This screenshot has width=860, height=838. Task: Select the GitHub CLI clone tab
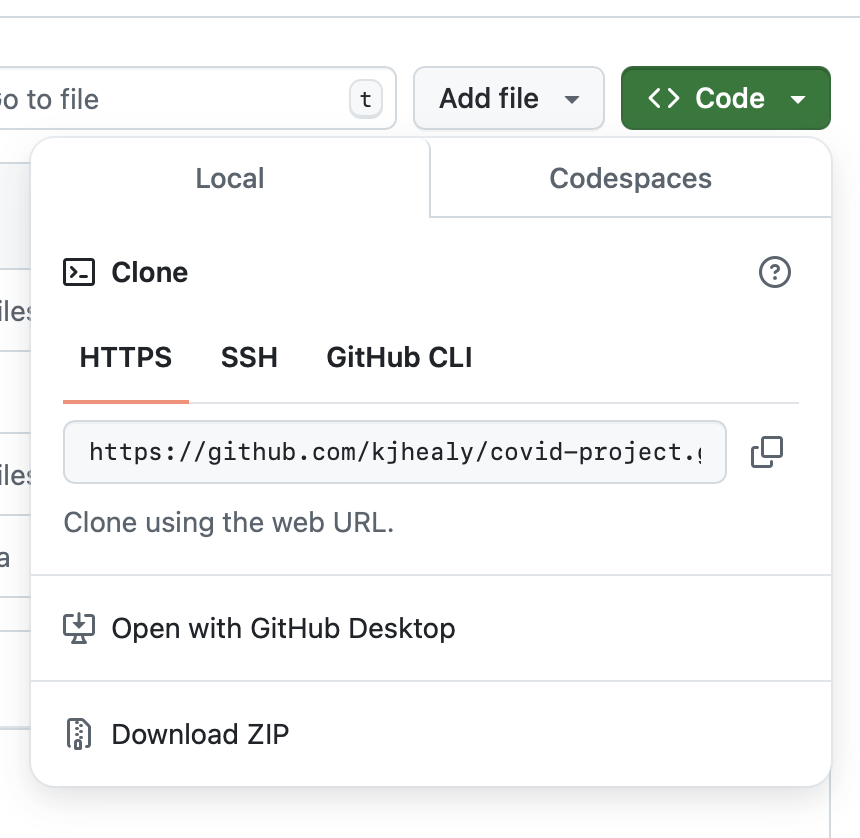[399, 357]
